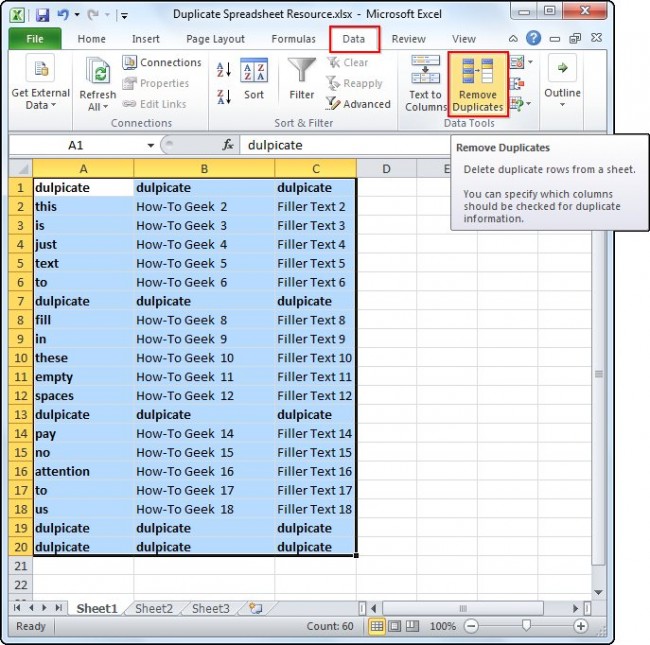Open the Excel application icon menu
Image resolution: width=650 pixels, height=645 pixels.
[x=17, y=15]
